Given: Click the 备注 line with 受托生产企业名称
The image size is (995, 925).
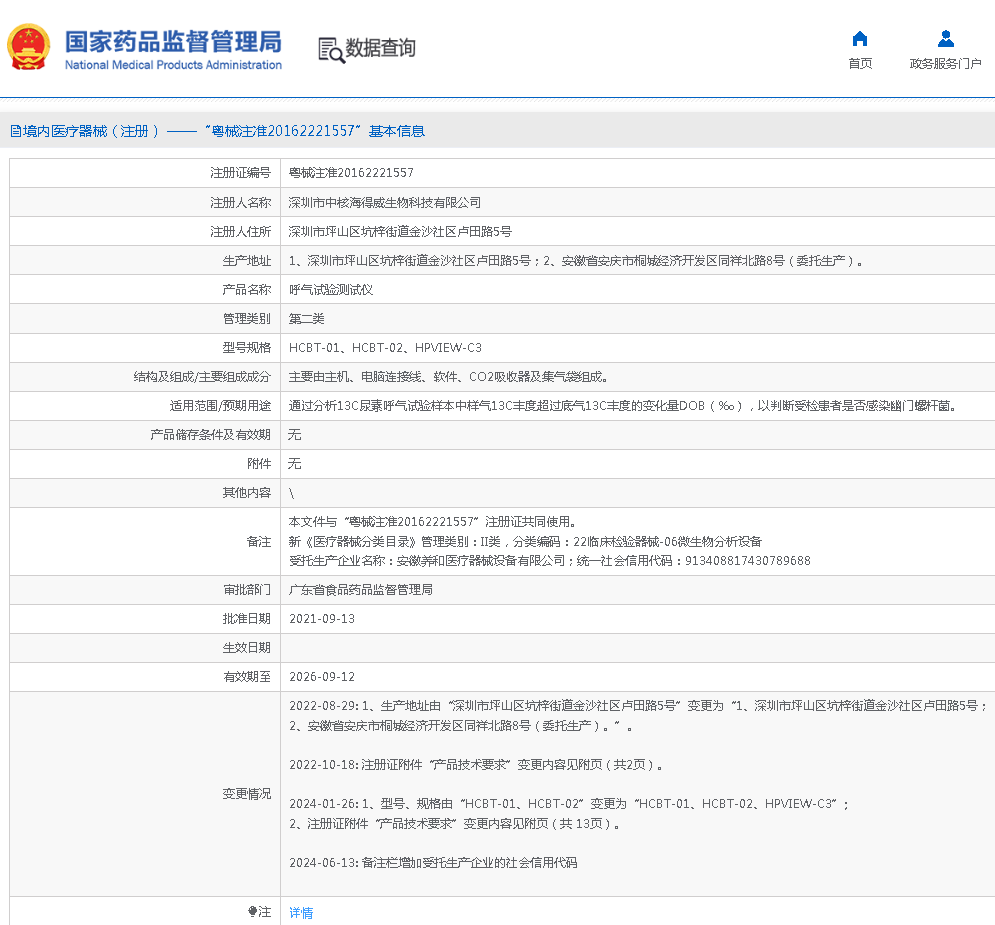Looking at the screenshot, I should point(550,561).
